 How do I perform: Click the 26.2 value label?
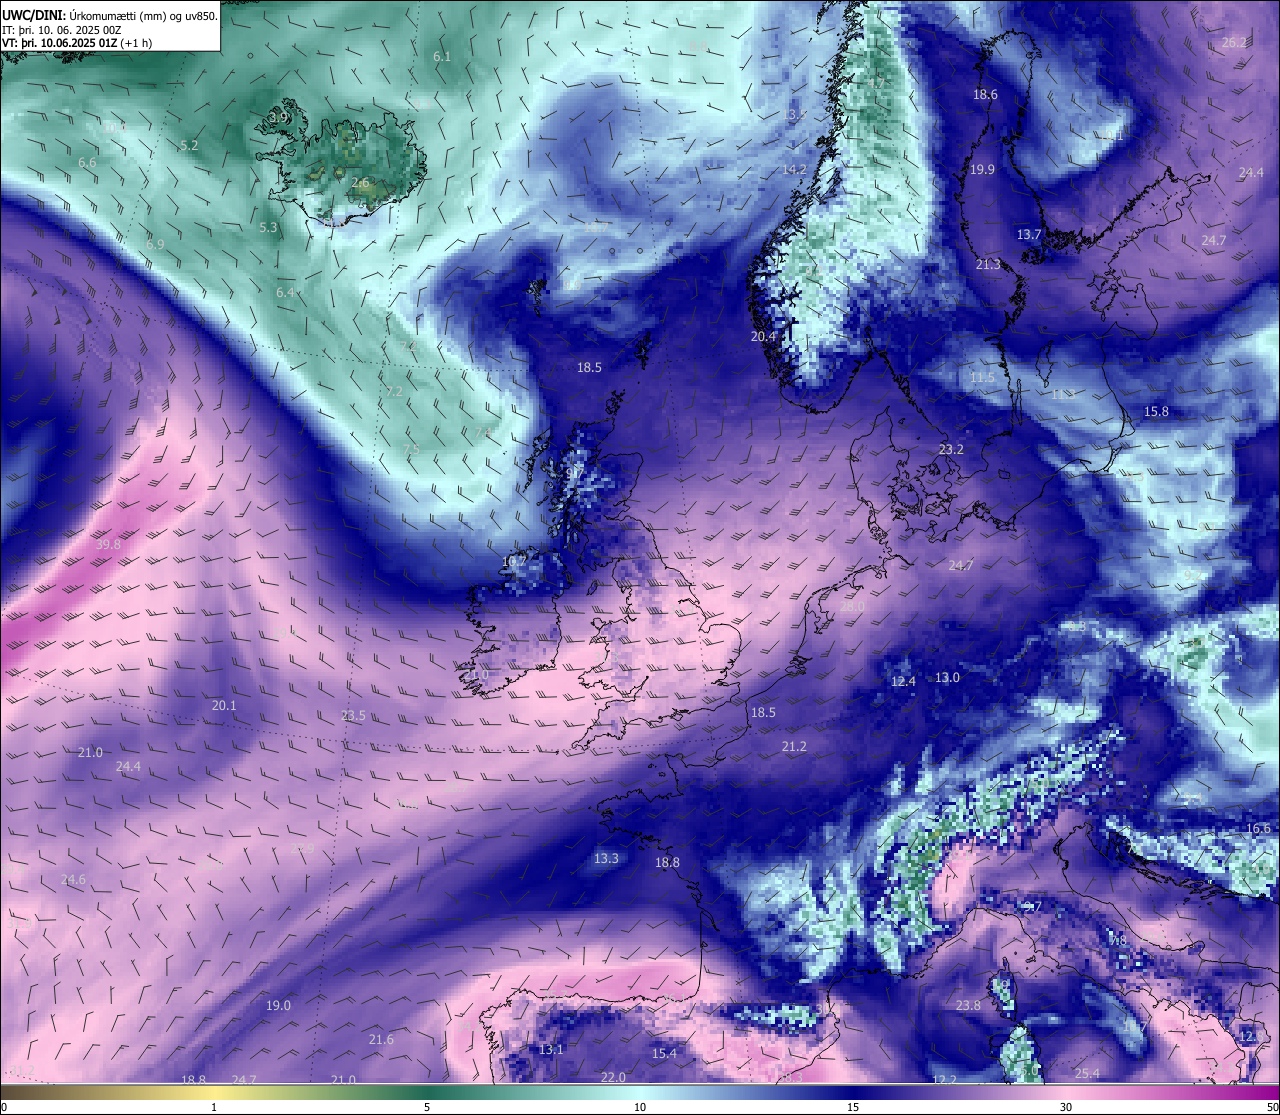coord(1234,43)
